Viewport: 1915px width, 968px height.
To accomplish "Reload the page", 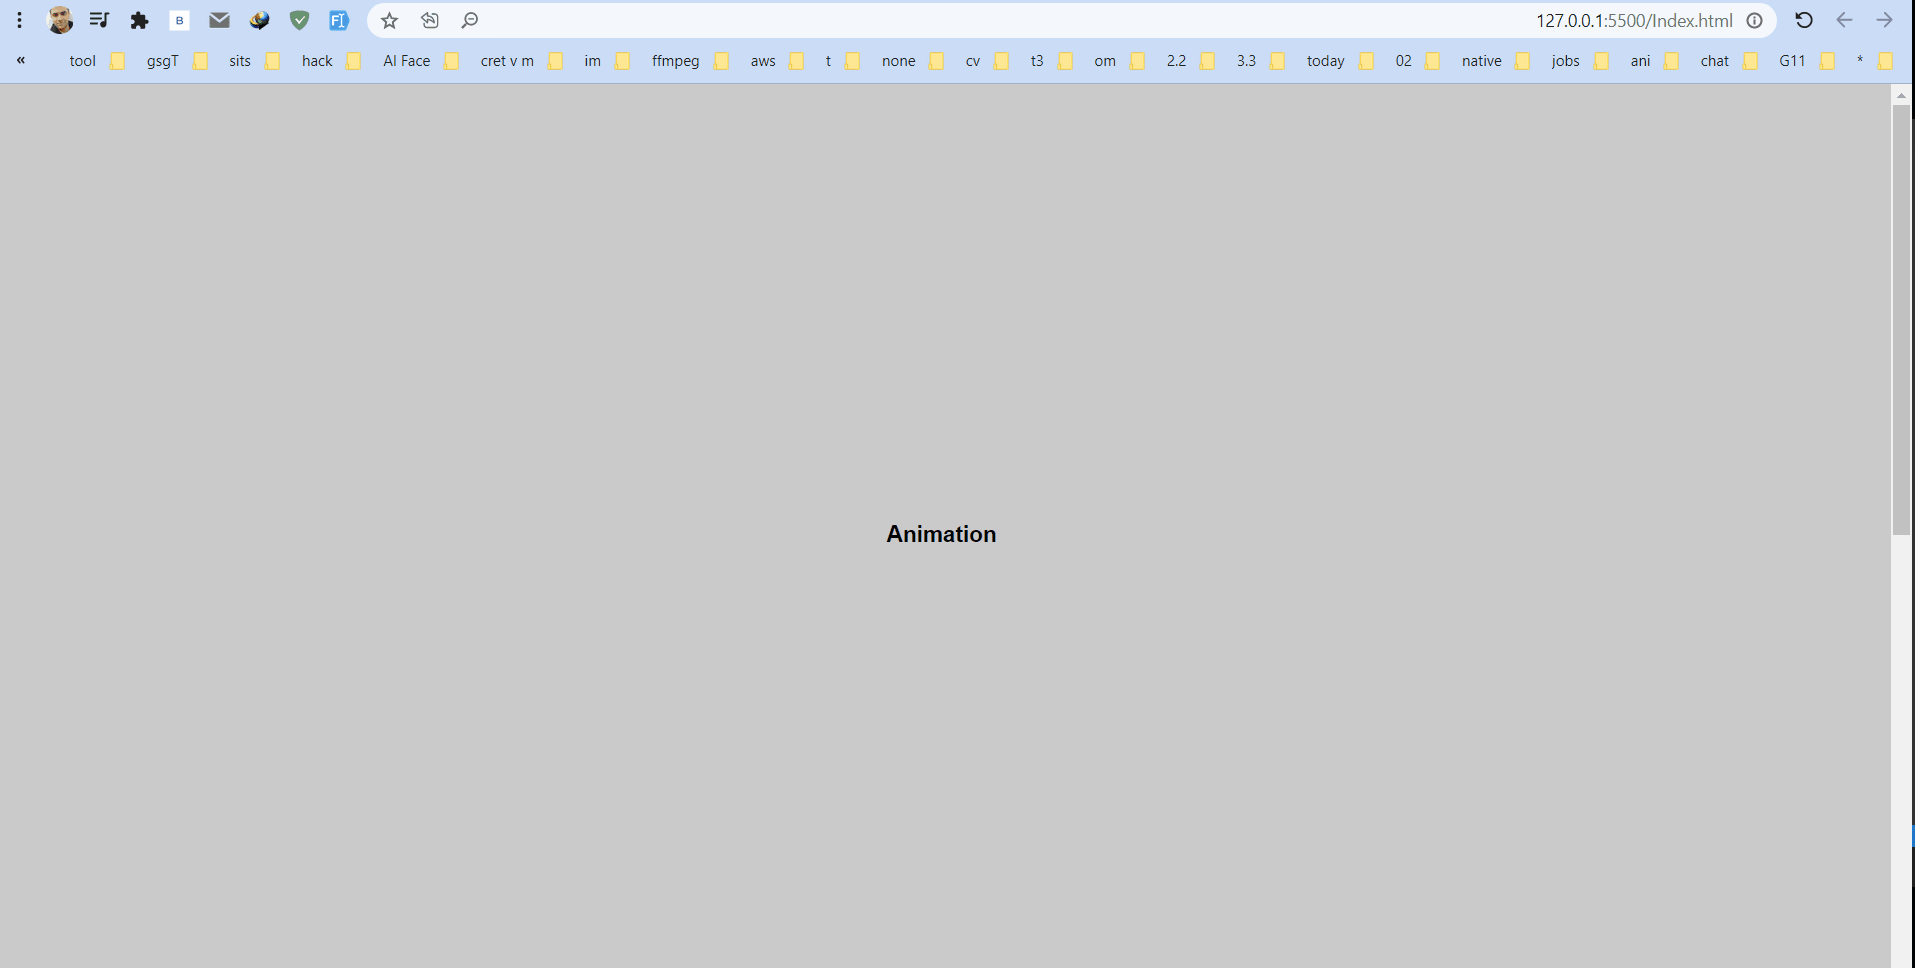I will (x=1804, y=20).
